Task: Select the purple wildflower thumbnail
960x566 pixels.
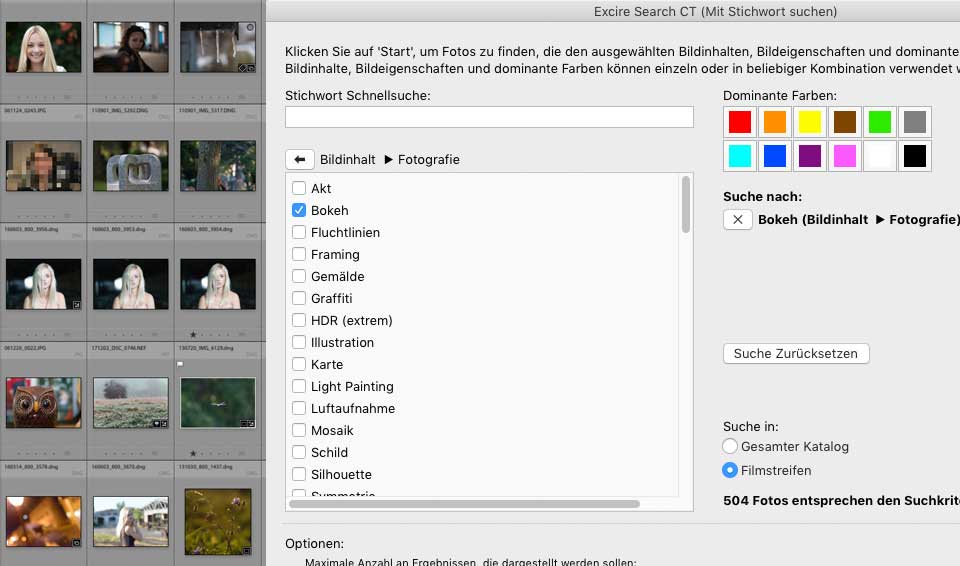Action: (218, 521)
